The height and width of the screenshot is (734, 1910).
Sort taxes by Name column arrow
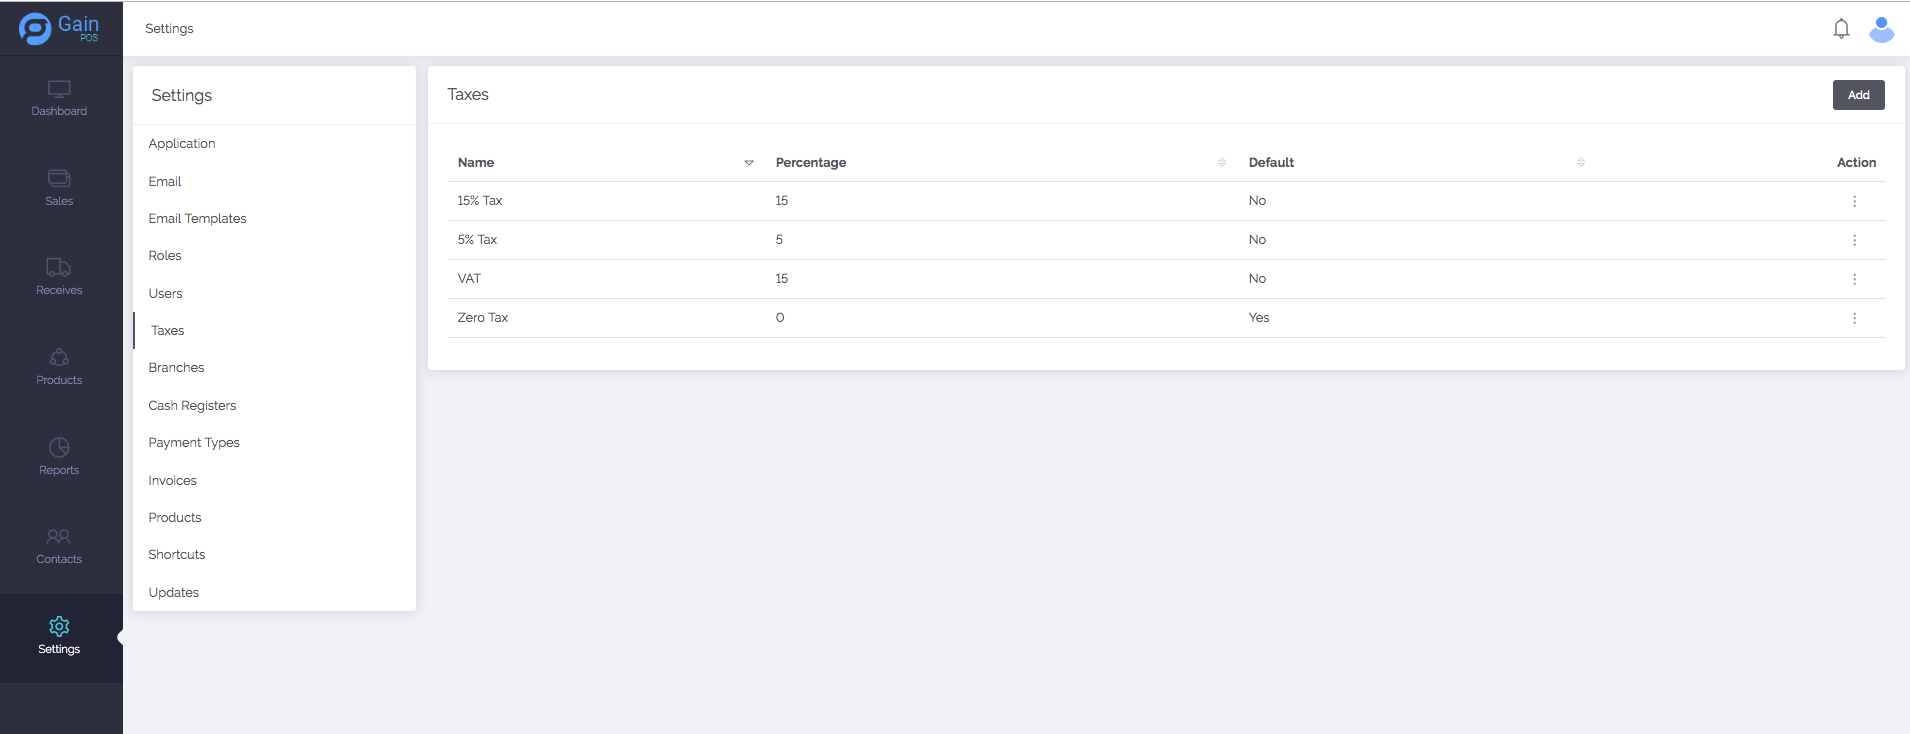749,163
